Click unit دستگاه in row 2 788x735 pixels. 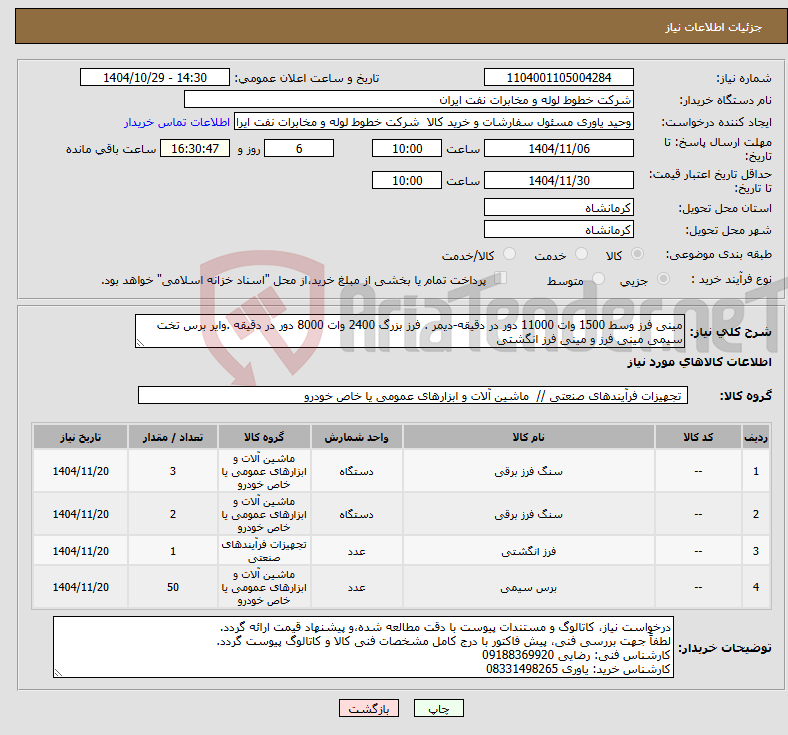(x=356, y=514)
